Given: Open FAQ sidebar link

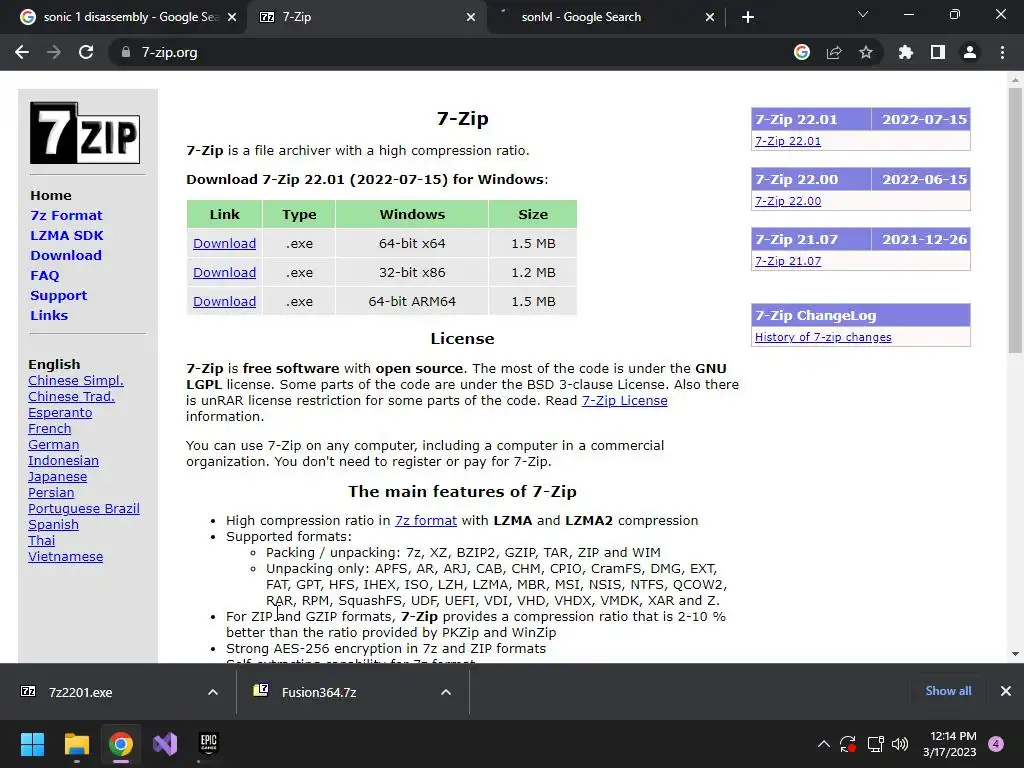Looking at the screenshot, I should coord(44,276).
